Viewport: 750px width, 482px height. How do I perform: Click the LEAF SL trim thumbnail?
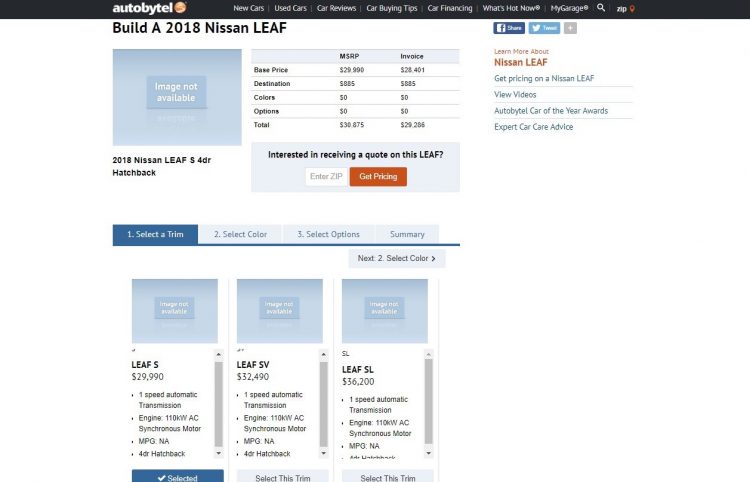tap(385, 311)
